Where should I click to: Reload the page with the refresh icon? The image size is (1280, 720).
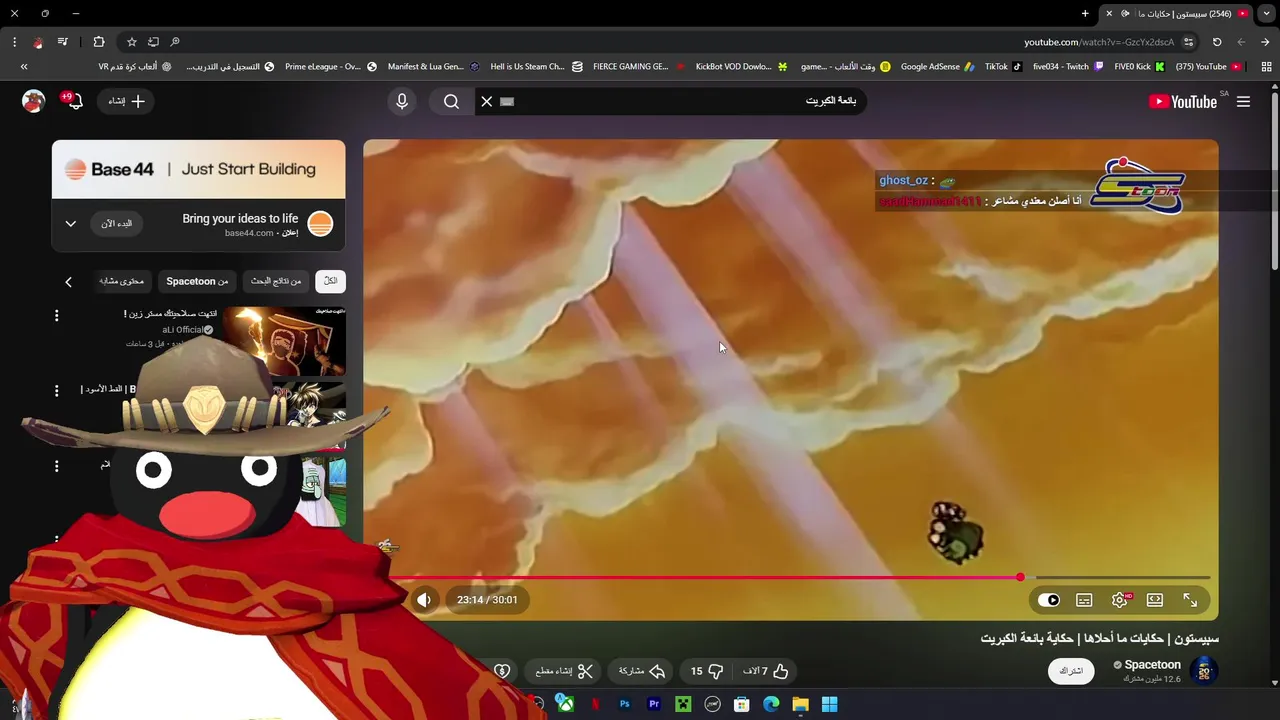point(1217,42)
